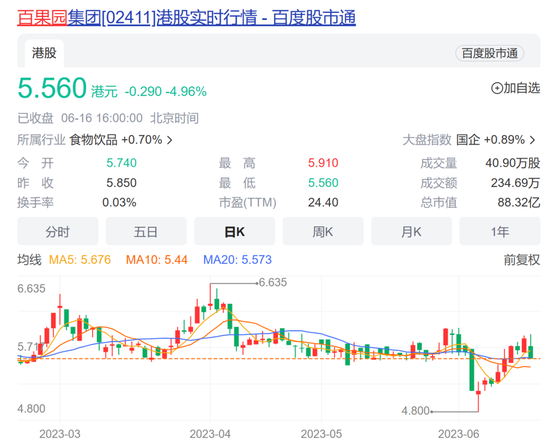Expand the chevron after 食物饮品 +0.70%
The height and width of the screenshot is (445, 550).
click(170, 140)
